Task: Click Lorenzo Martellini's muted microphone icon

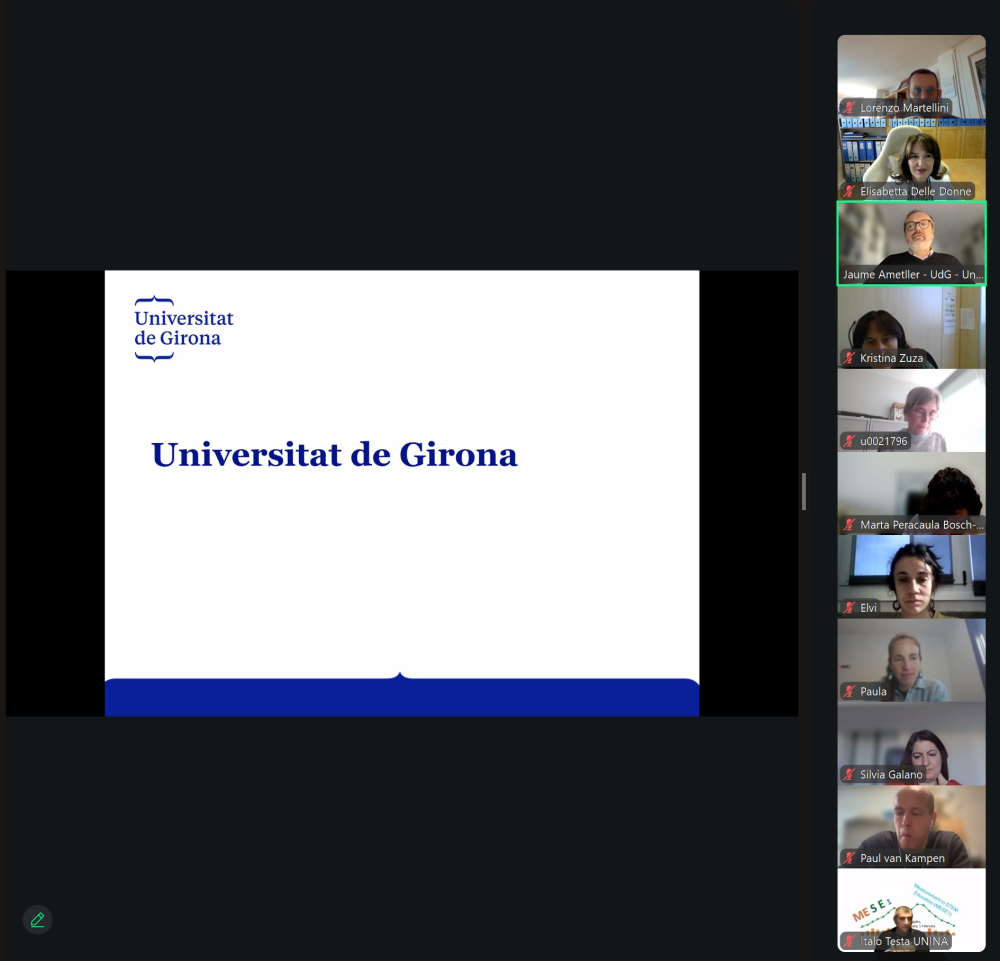Action: point(850,108)
